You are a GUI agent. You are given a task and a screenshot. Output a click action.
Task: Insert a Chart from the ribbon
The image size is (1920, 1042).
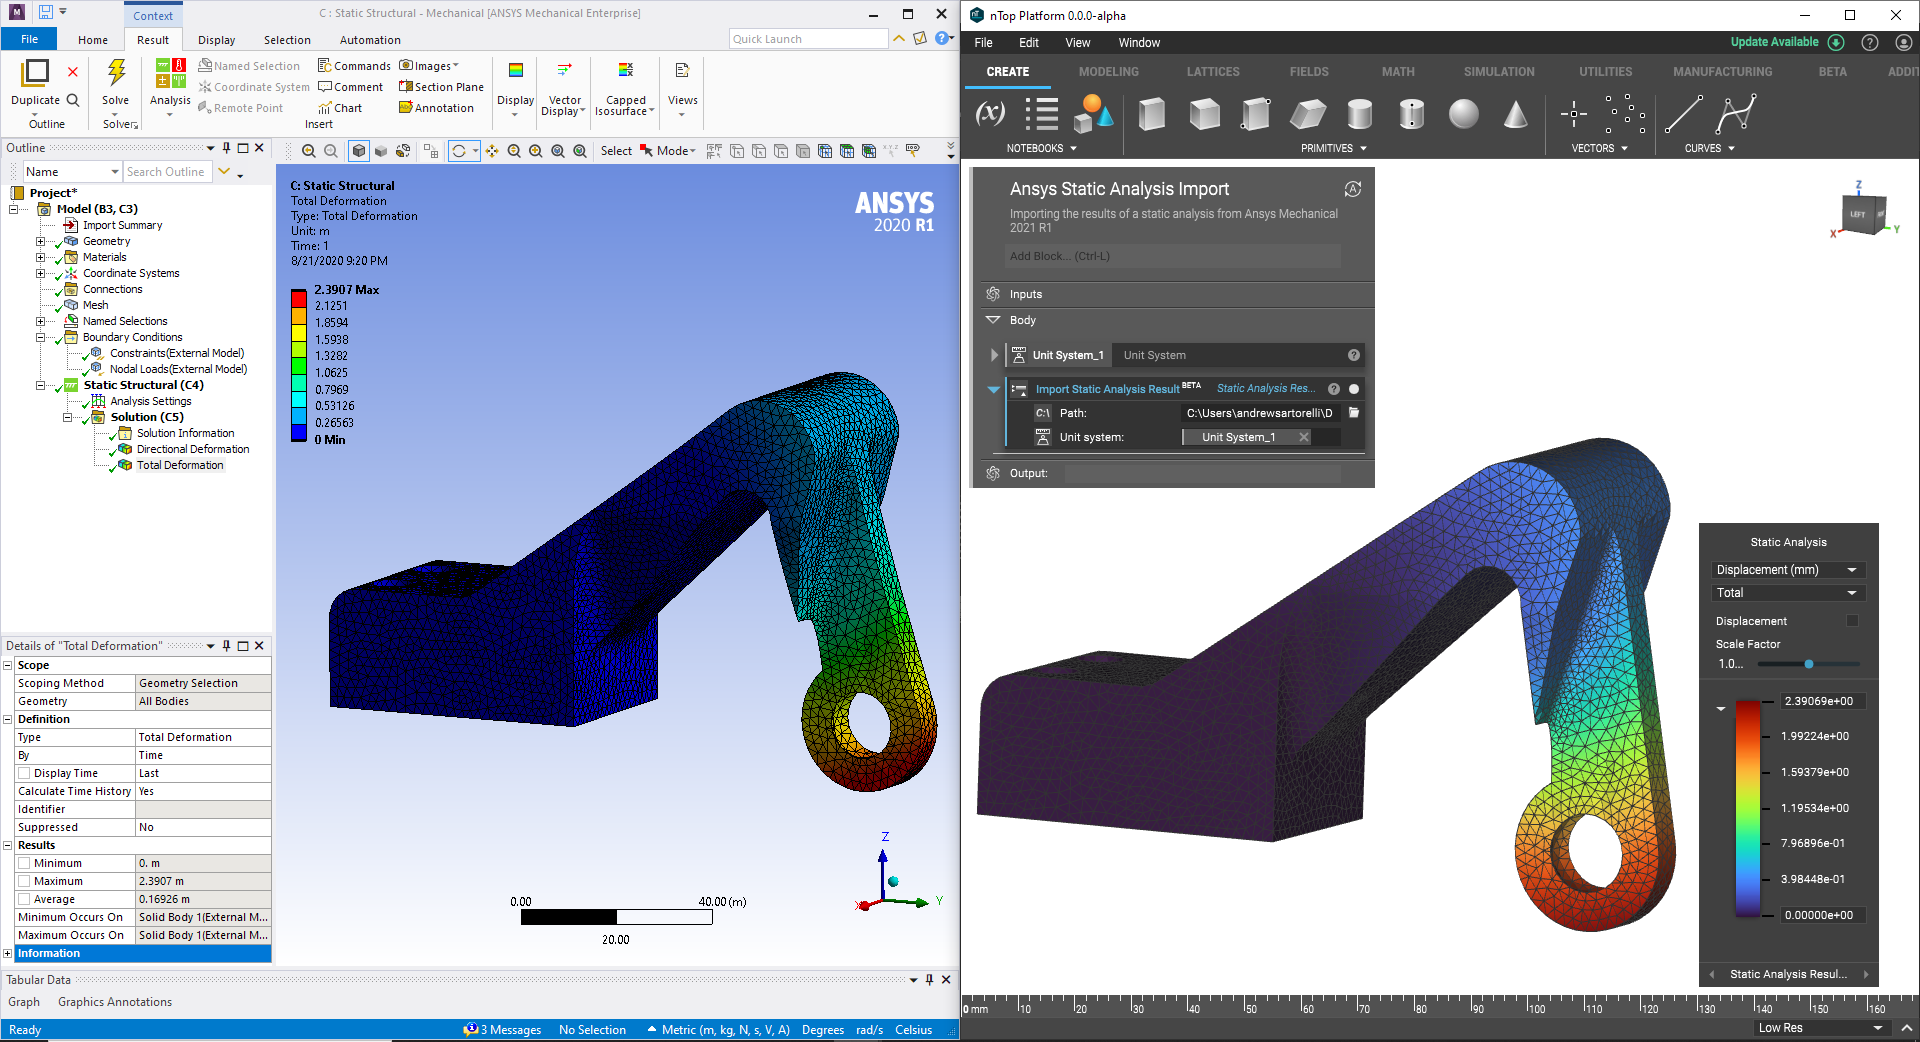340,108
